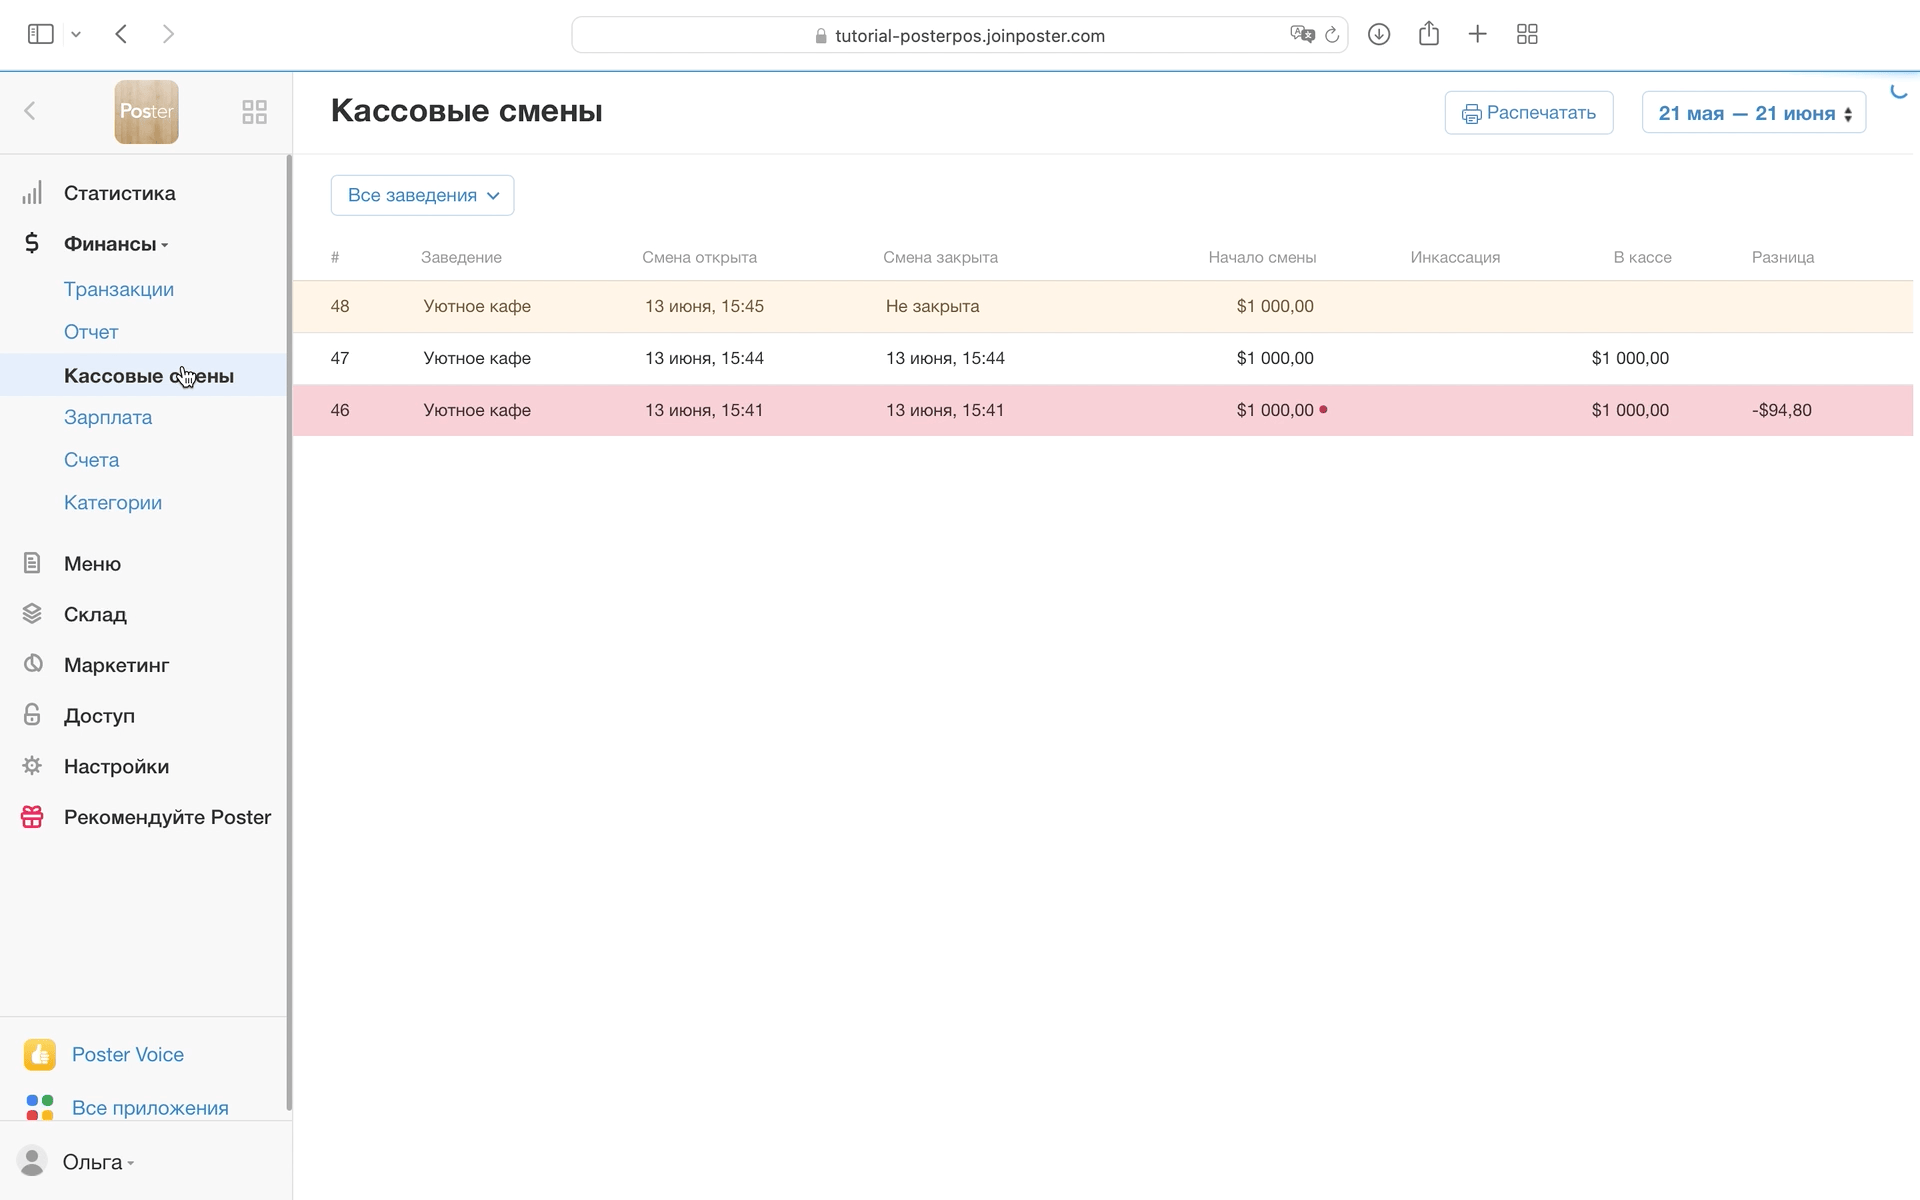
Task: Click the Poster Voice thumbs-up icon
Action: tap(40, 1054)
